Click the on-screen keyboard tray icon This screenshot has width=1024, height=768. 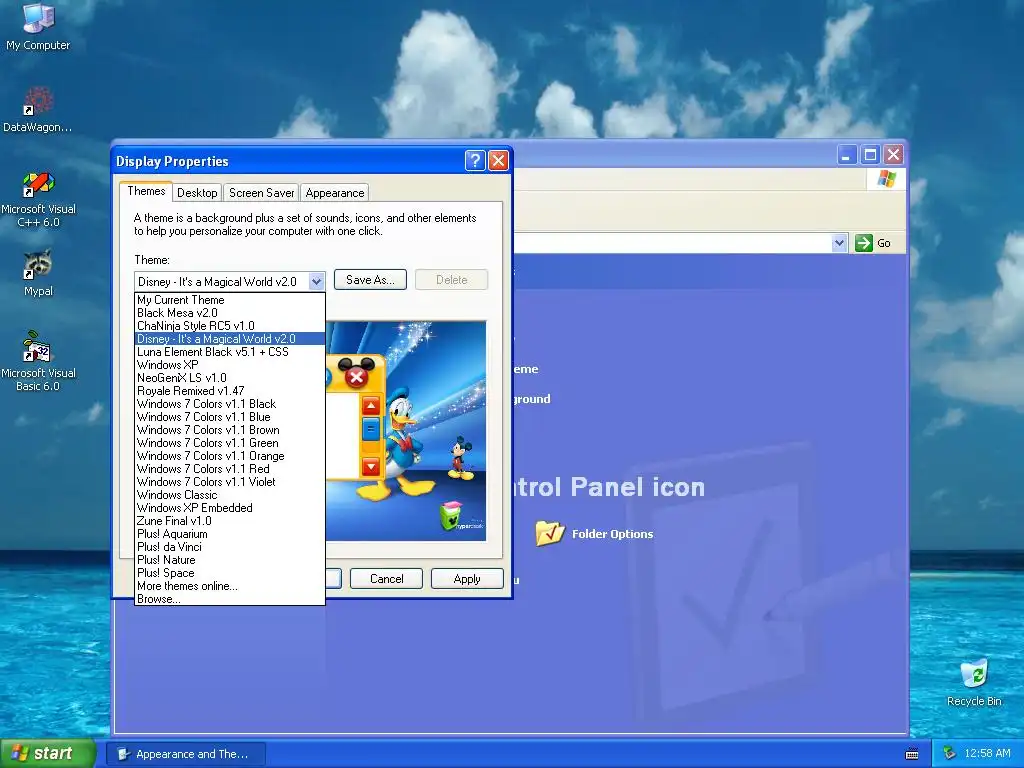(x=912, y=754)
